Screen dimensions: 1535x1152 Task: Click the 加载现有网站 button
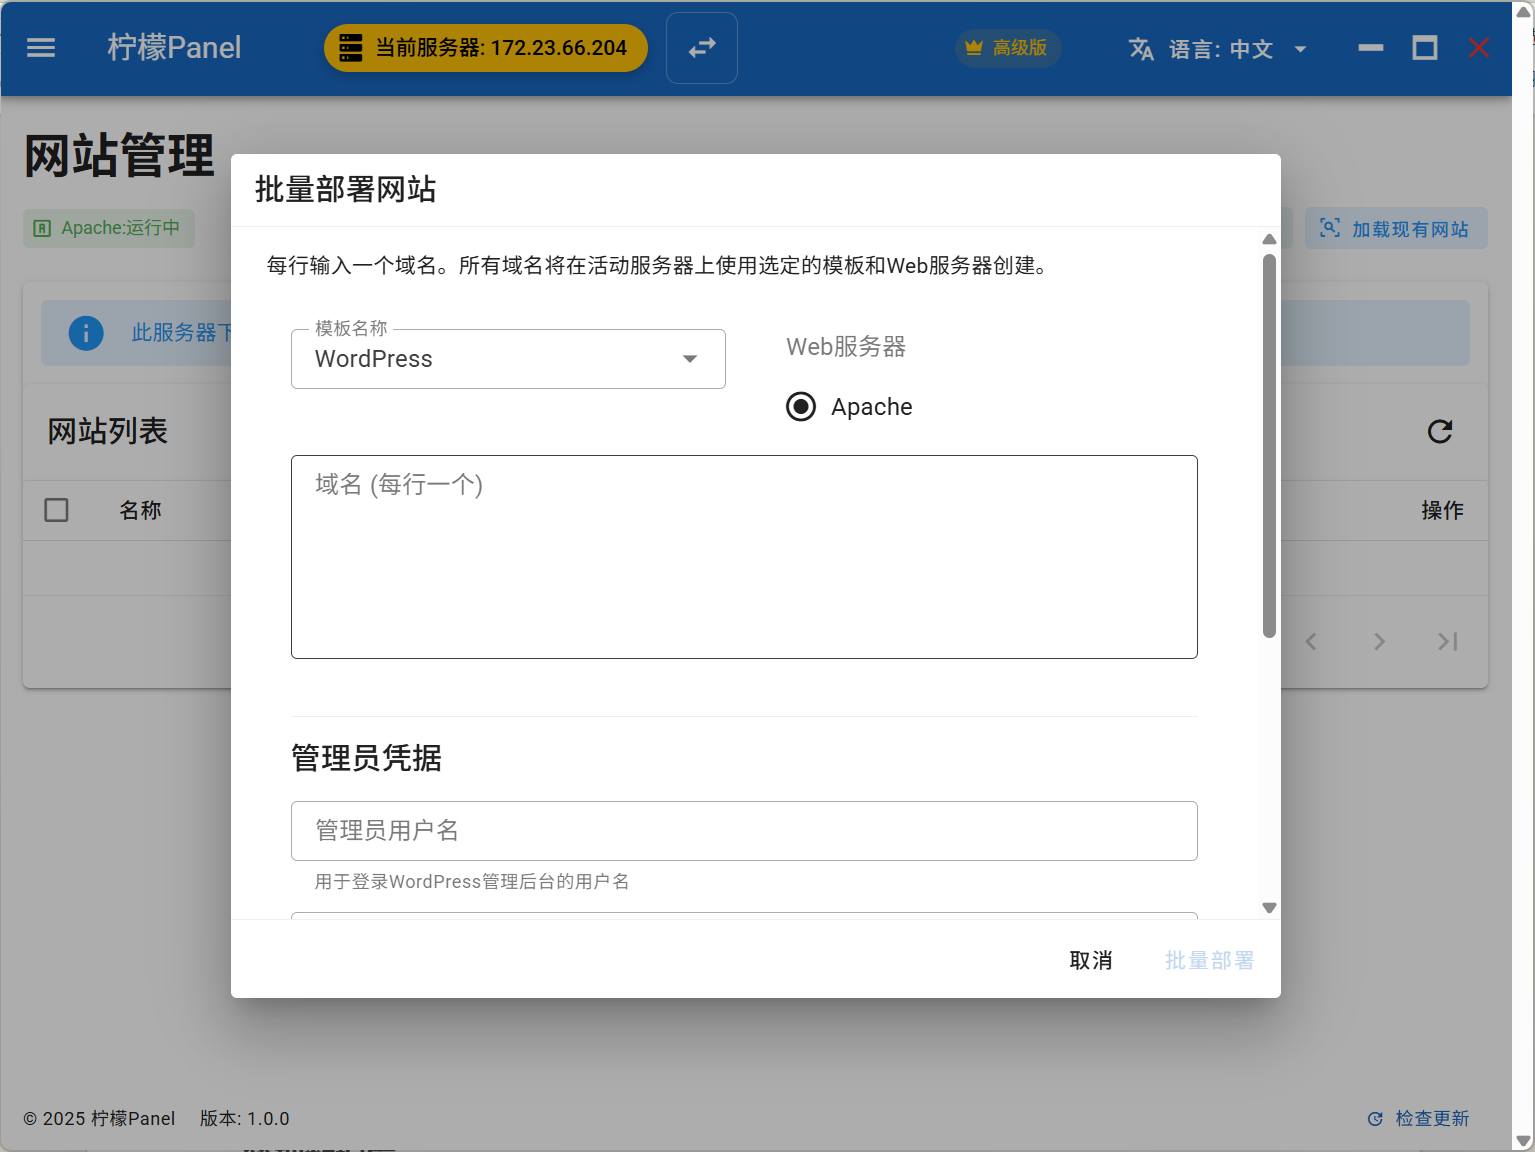click(x=1396, y=229)
